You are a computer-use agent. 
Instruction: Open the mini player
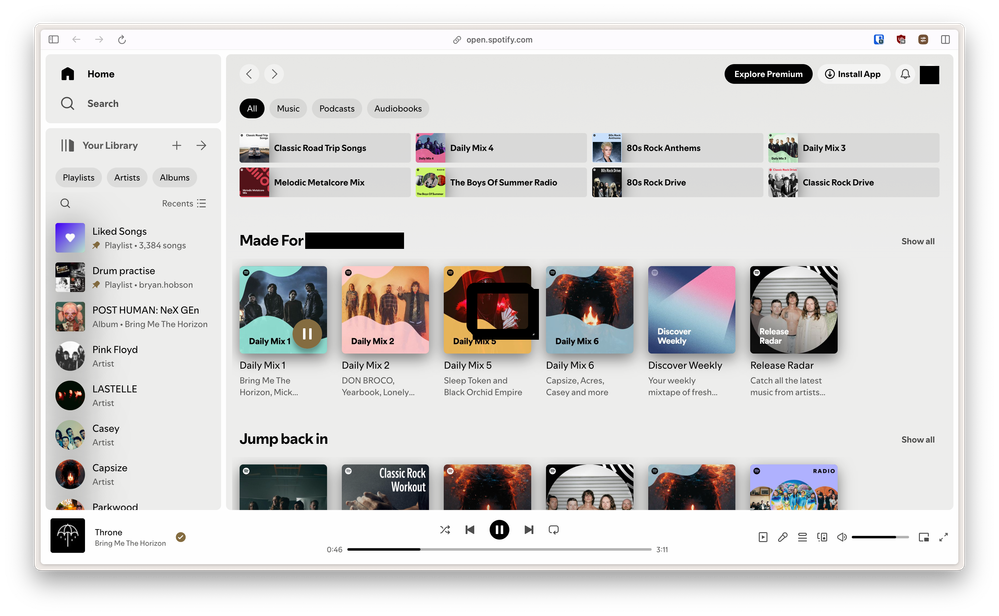[x=923, y=537]
